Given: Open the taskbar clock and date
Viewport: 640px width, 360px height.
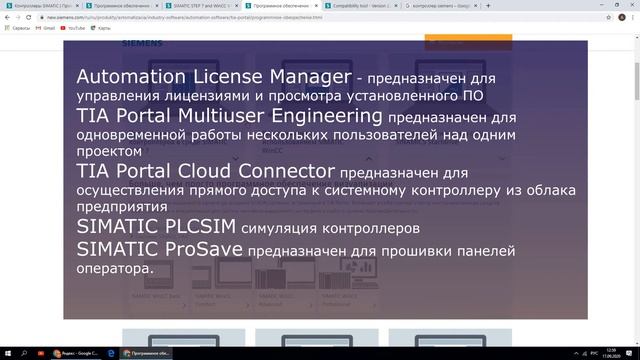Looking at the screenshot, I should [611, 353].
